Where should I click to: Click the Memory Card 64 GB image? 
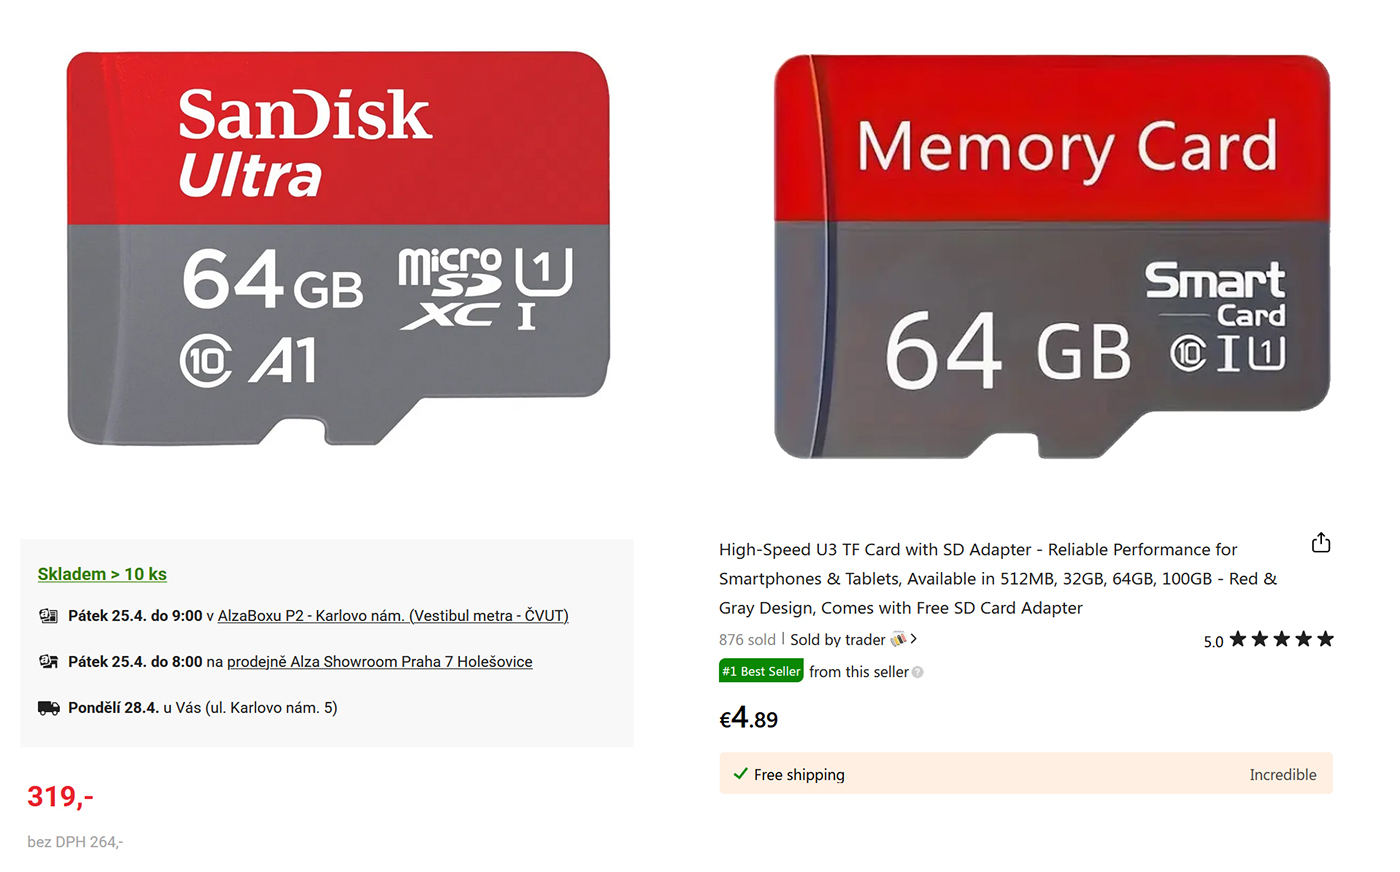point(1052,257)
